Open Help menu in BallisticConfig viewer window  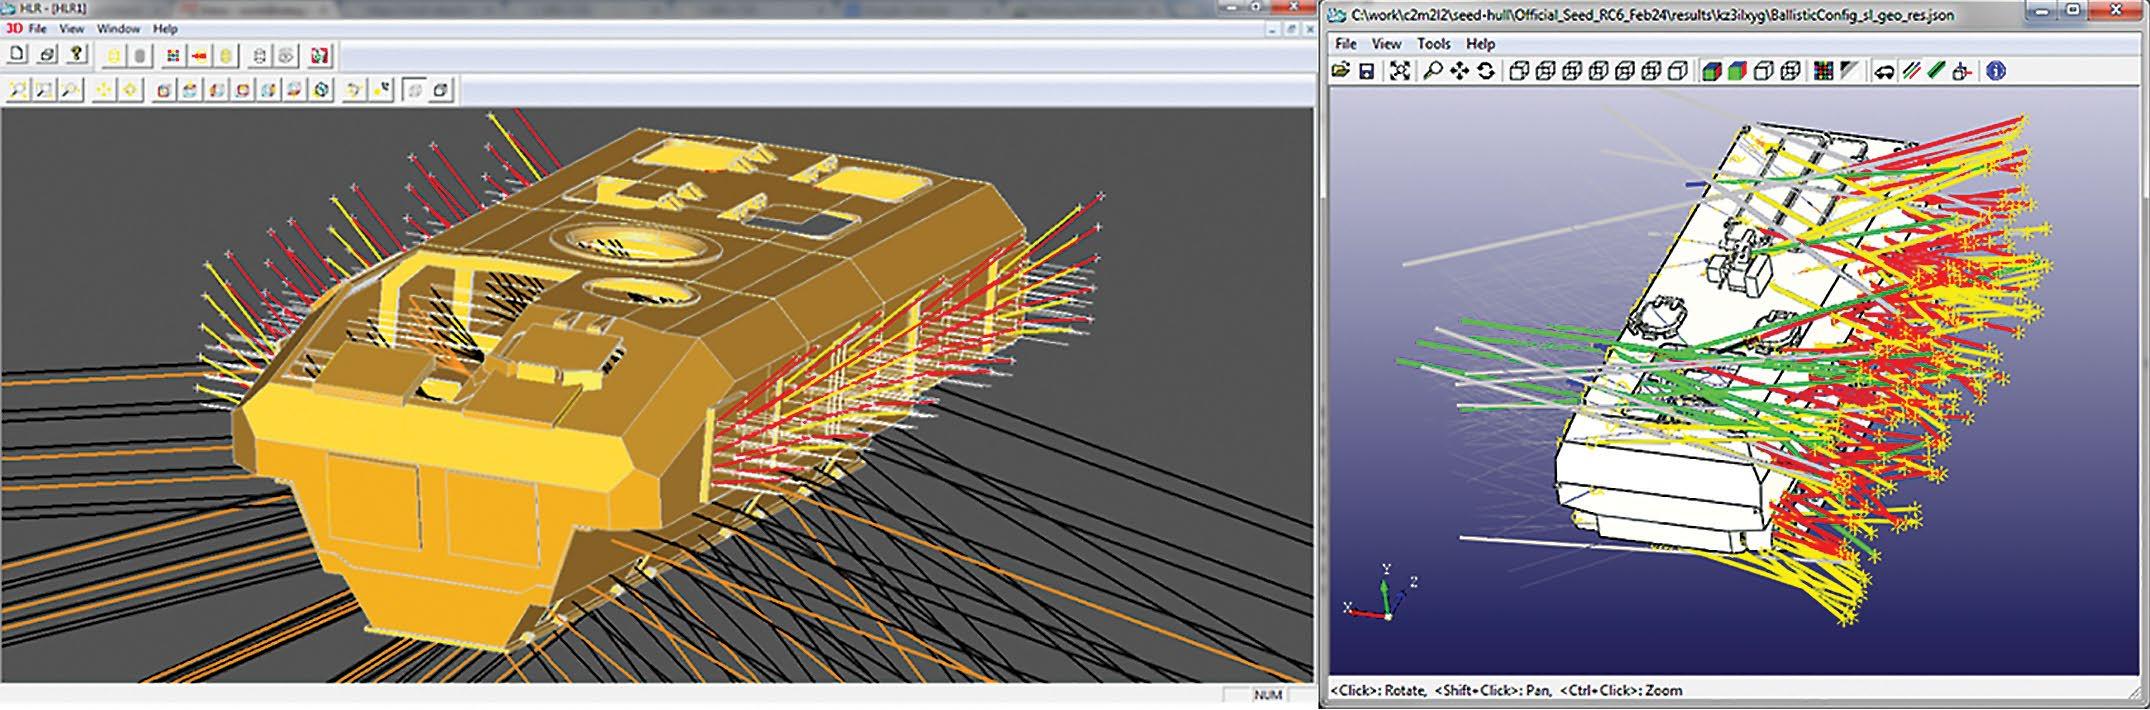tap(1480, 44)
